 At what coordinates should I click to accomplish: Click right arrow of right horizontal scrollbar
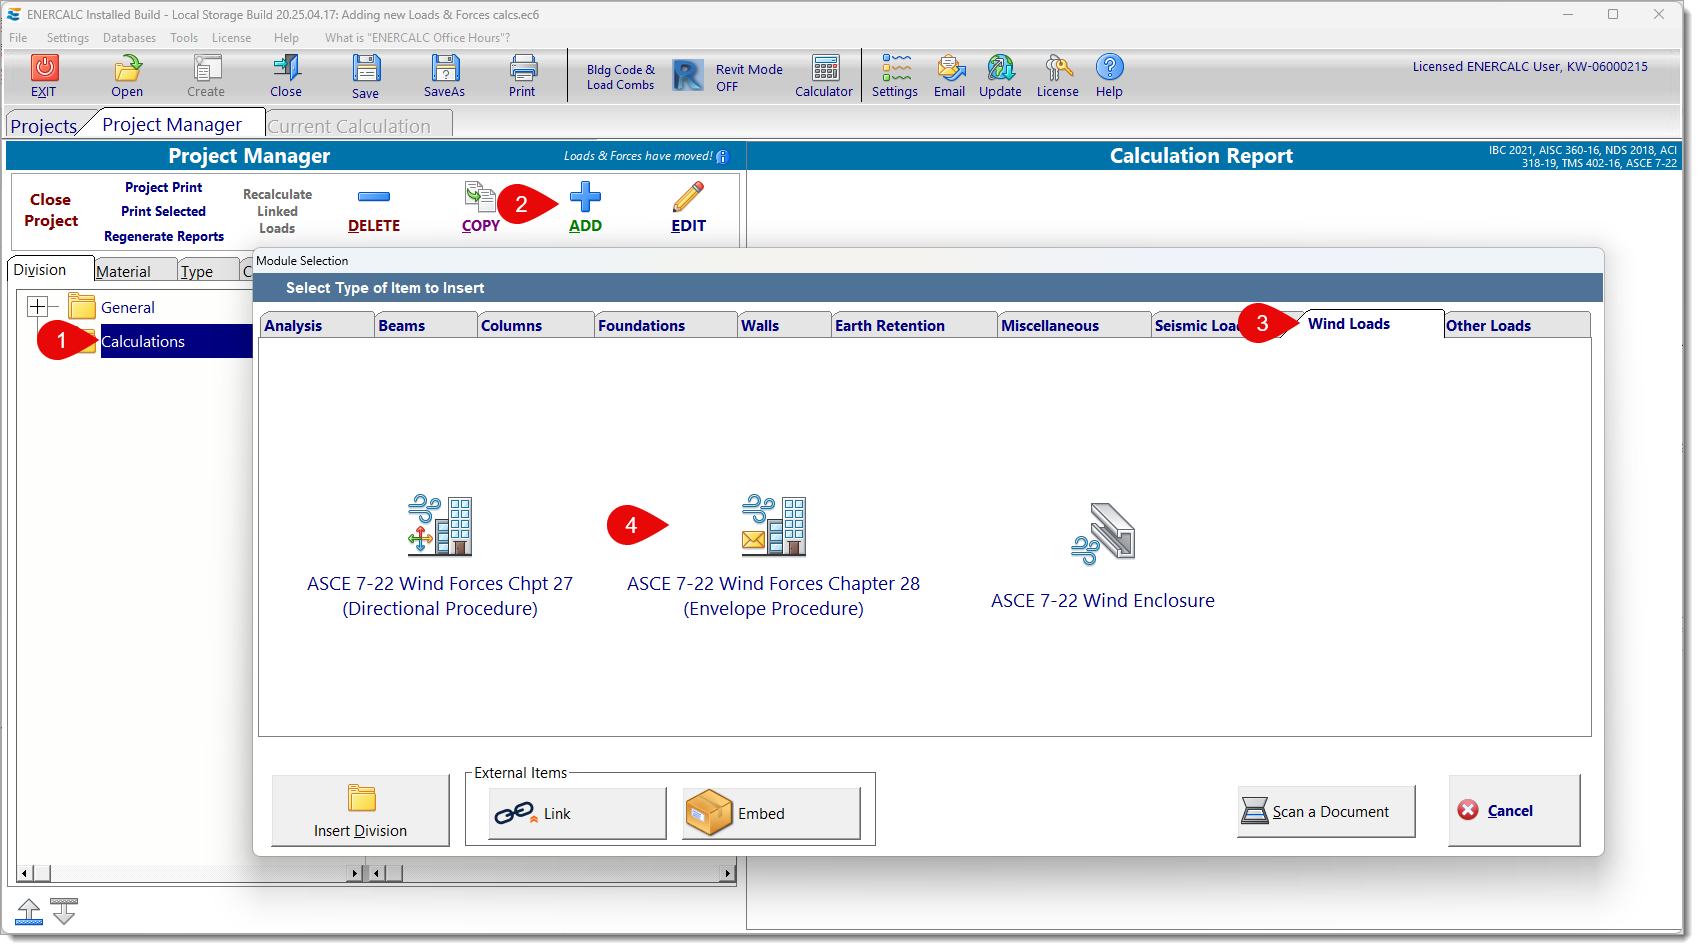tap(727, 873)
